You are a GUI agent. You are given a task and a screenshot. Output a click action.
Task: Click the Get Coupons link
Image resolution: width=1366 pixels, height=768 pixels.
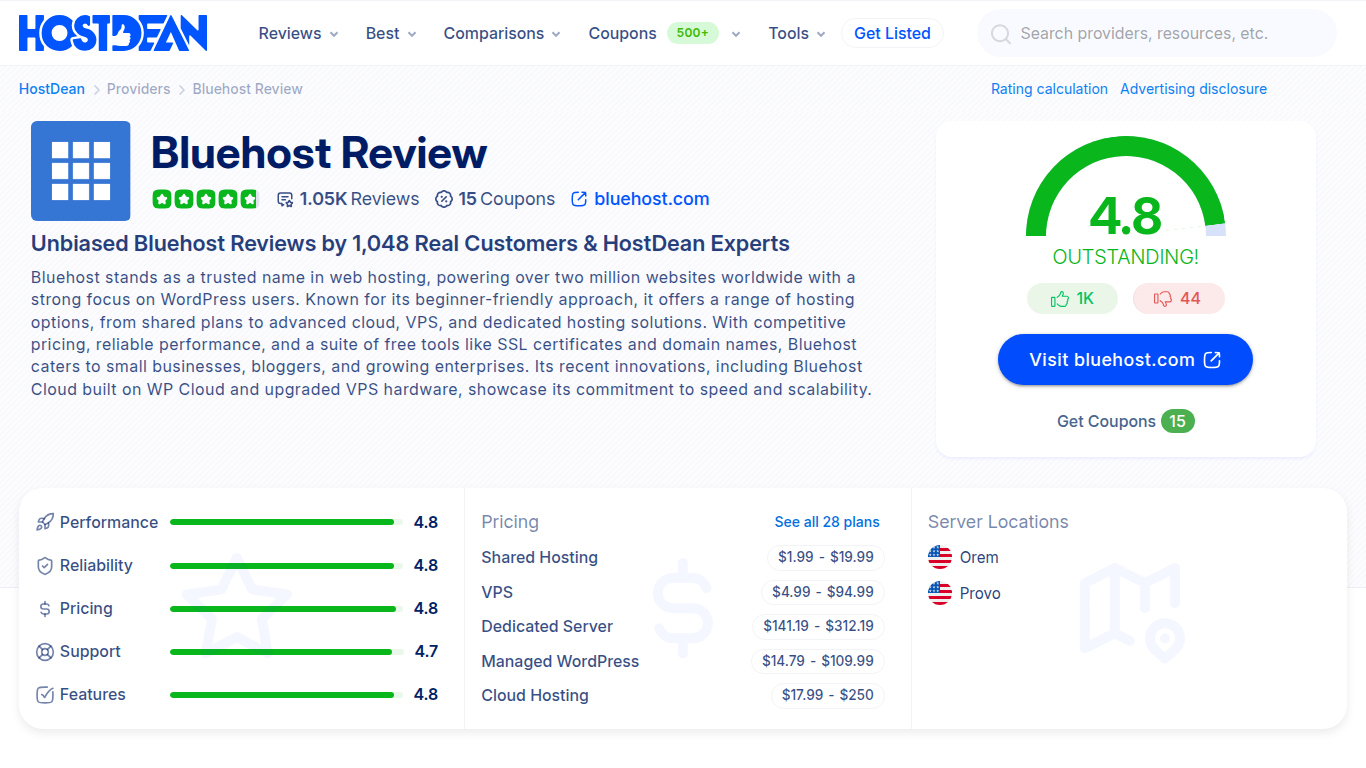tap(1106, 421)
